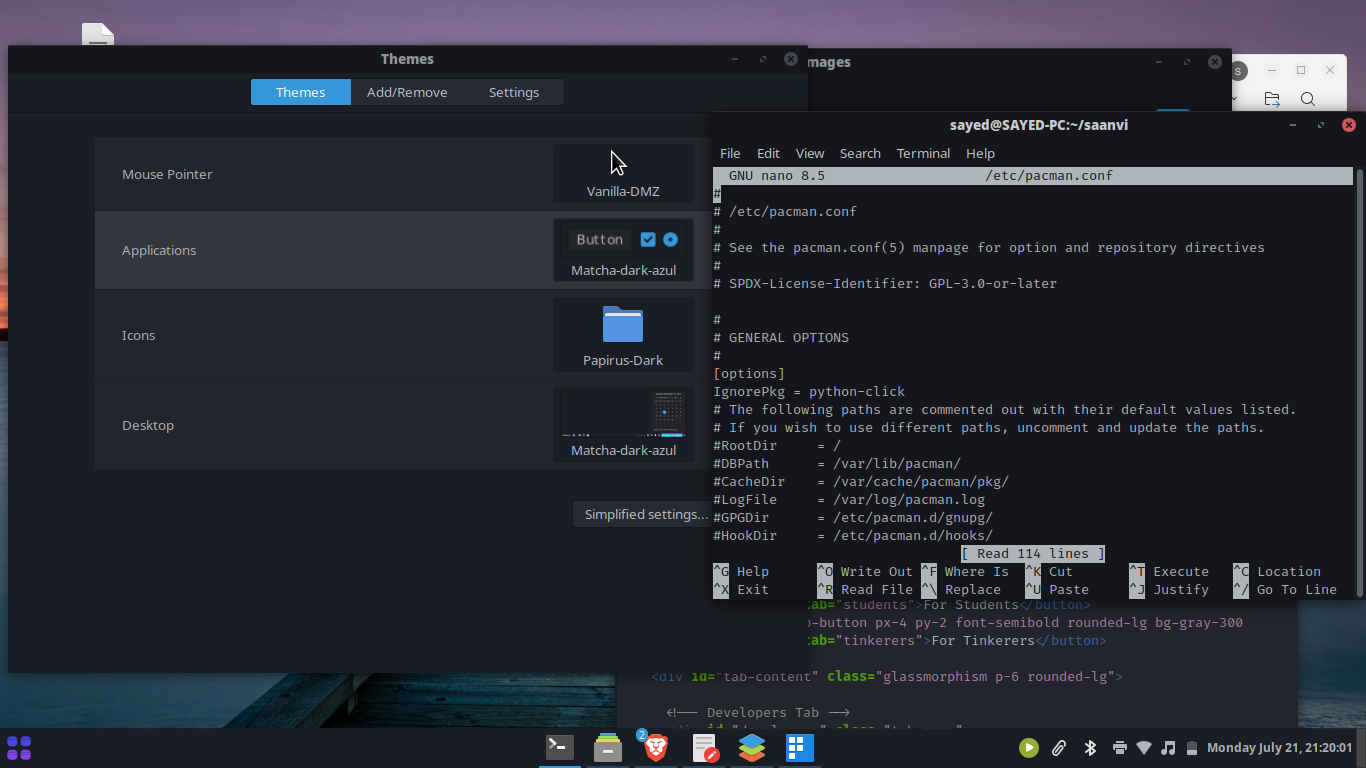Click the Applications row label

(x=159, y=250)
